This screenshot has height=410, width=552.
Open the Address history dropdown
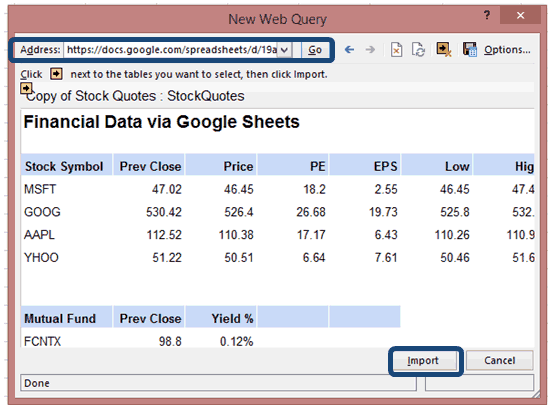click(x=284, y=50)
